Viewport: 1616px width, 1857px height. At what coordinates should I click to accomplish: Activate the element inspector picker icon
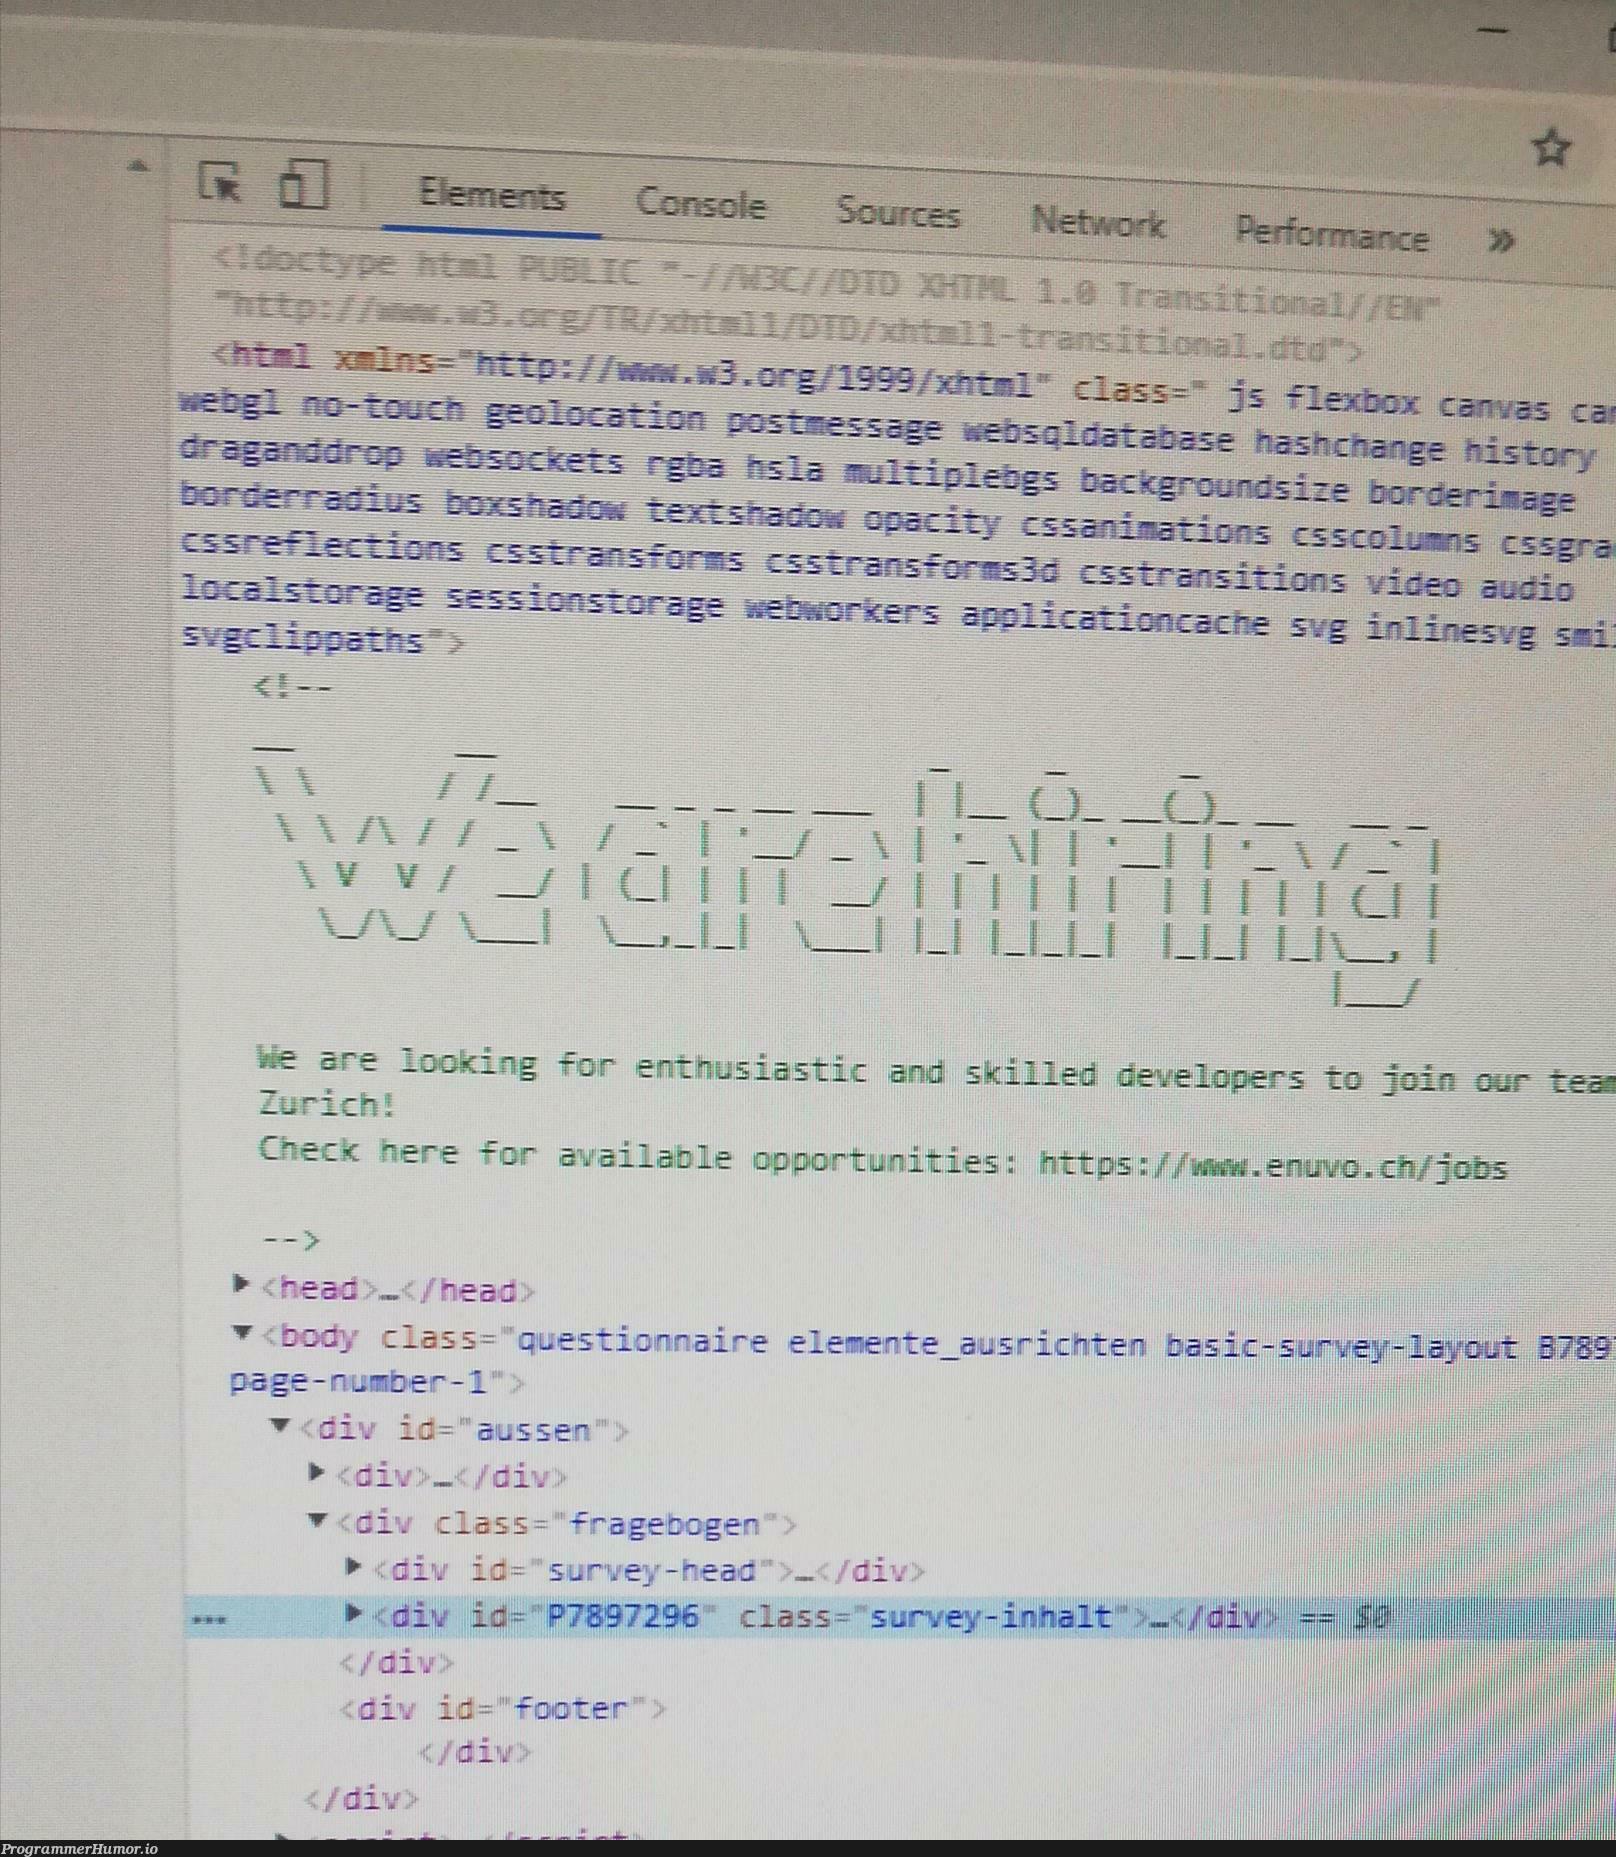point(220,183)
